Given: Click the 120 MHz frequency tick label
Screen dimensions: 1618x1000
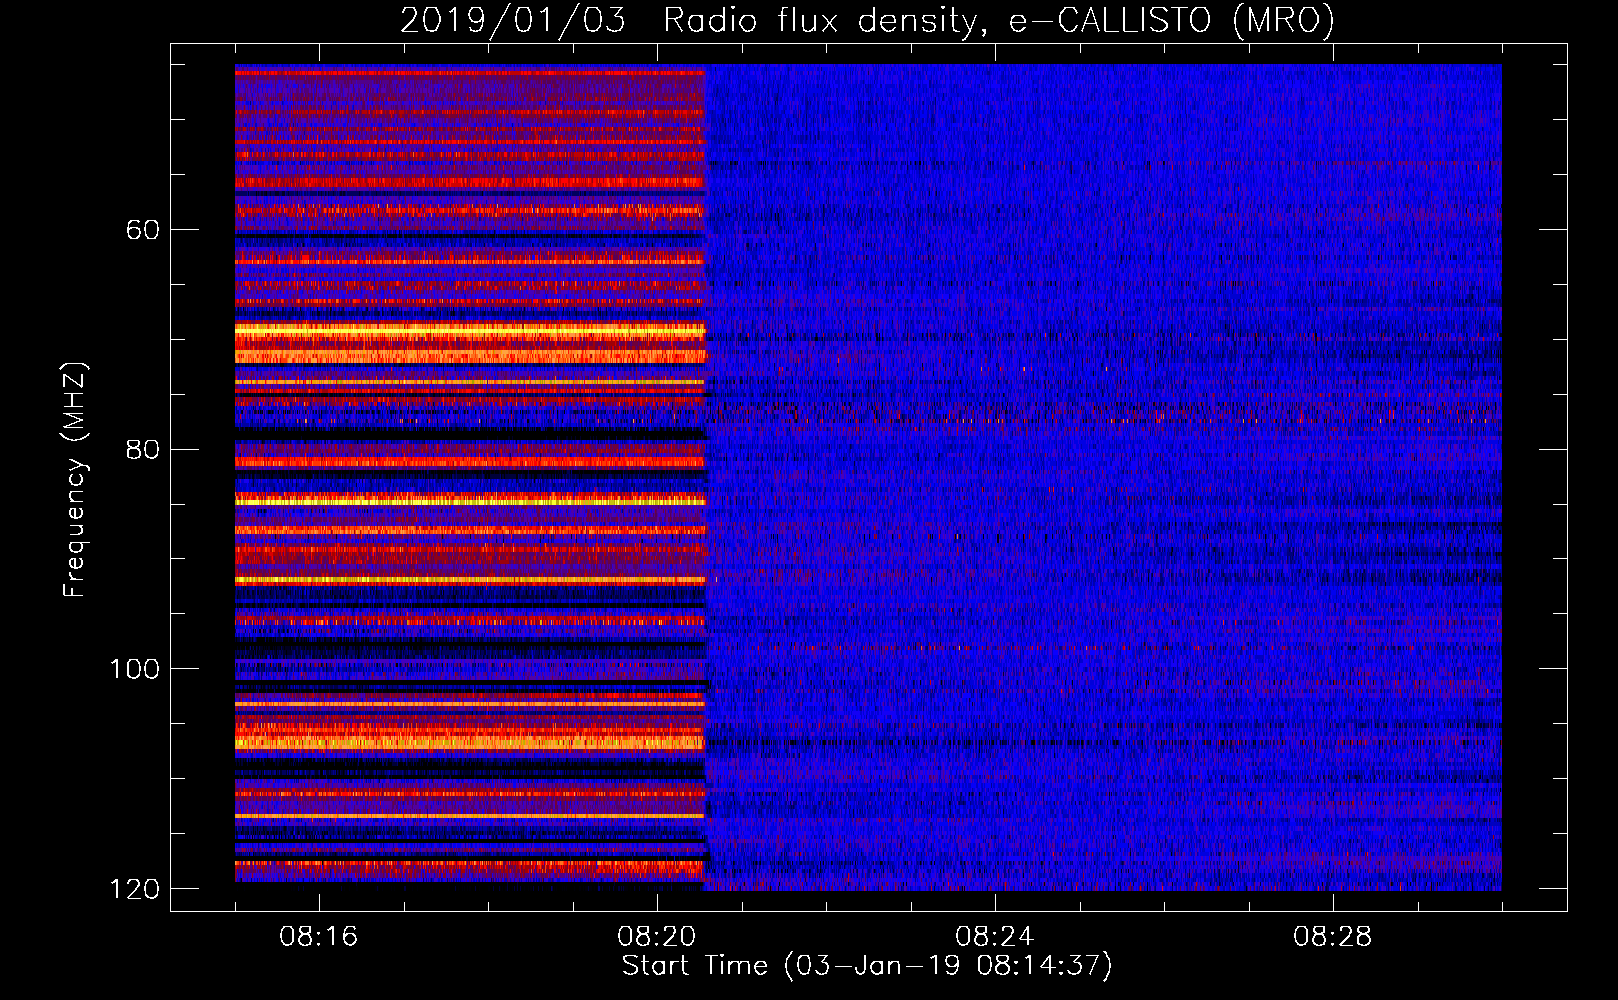Looking at the screenshot, I should pyautogui.click(x=134, y=889).
